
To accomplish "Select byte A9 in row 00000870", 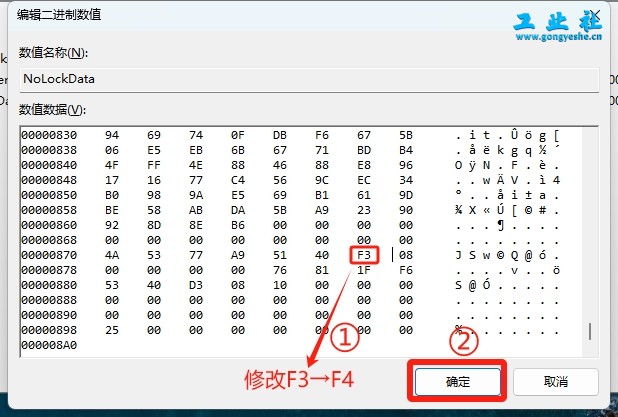I will pyautogui.click(x=238, y=255).
